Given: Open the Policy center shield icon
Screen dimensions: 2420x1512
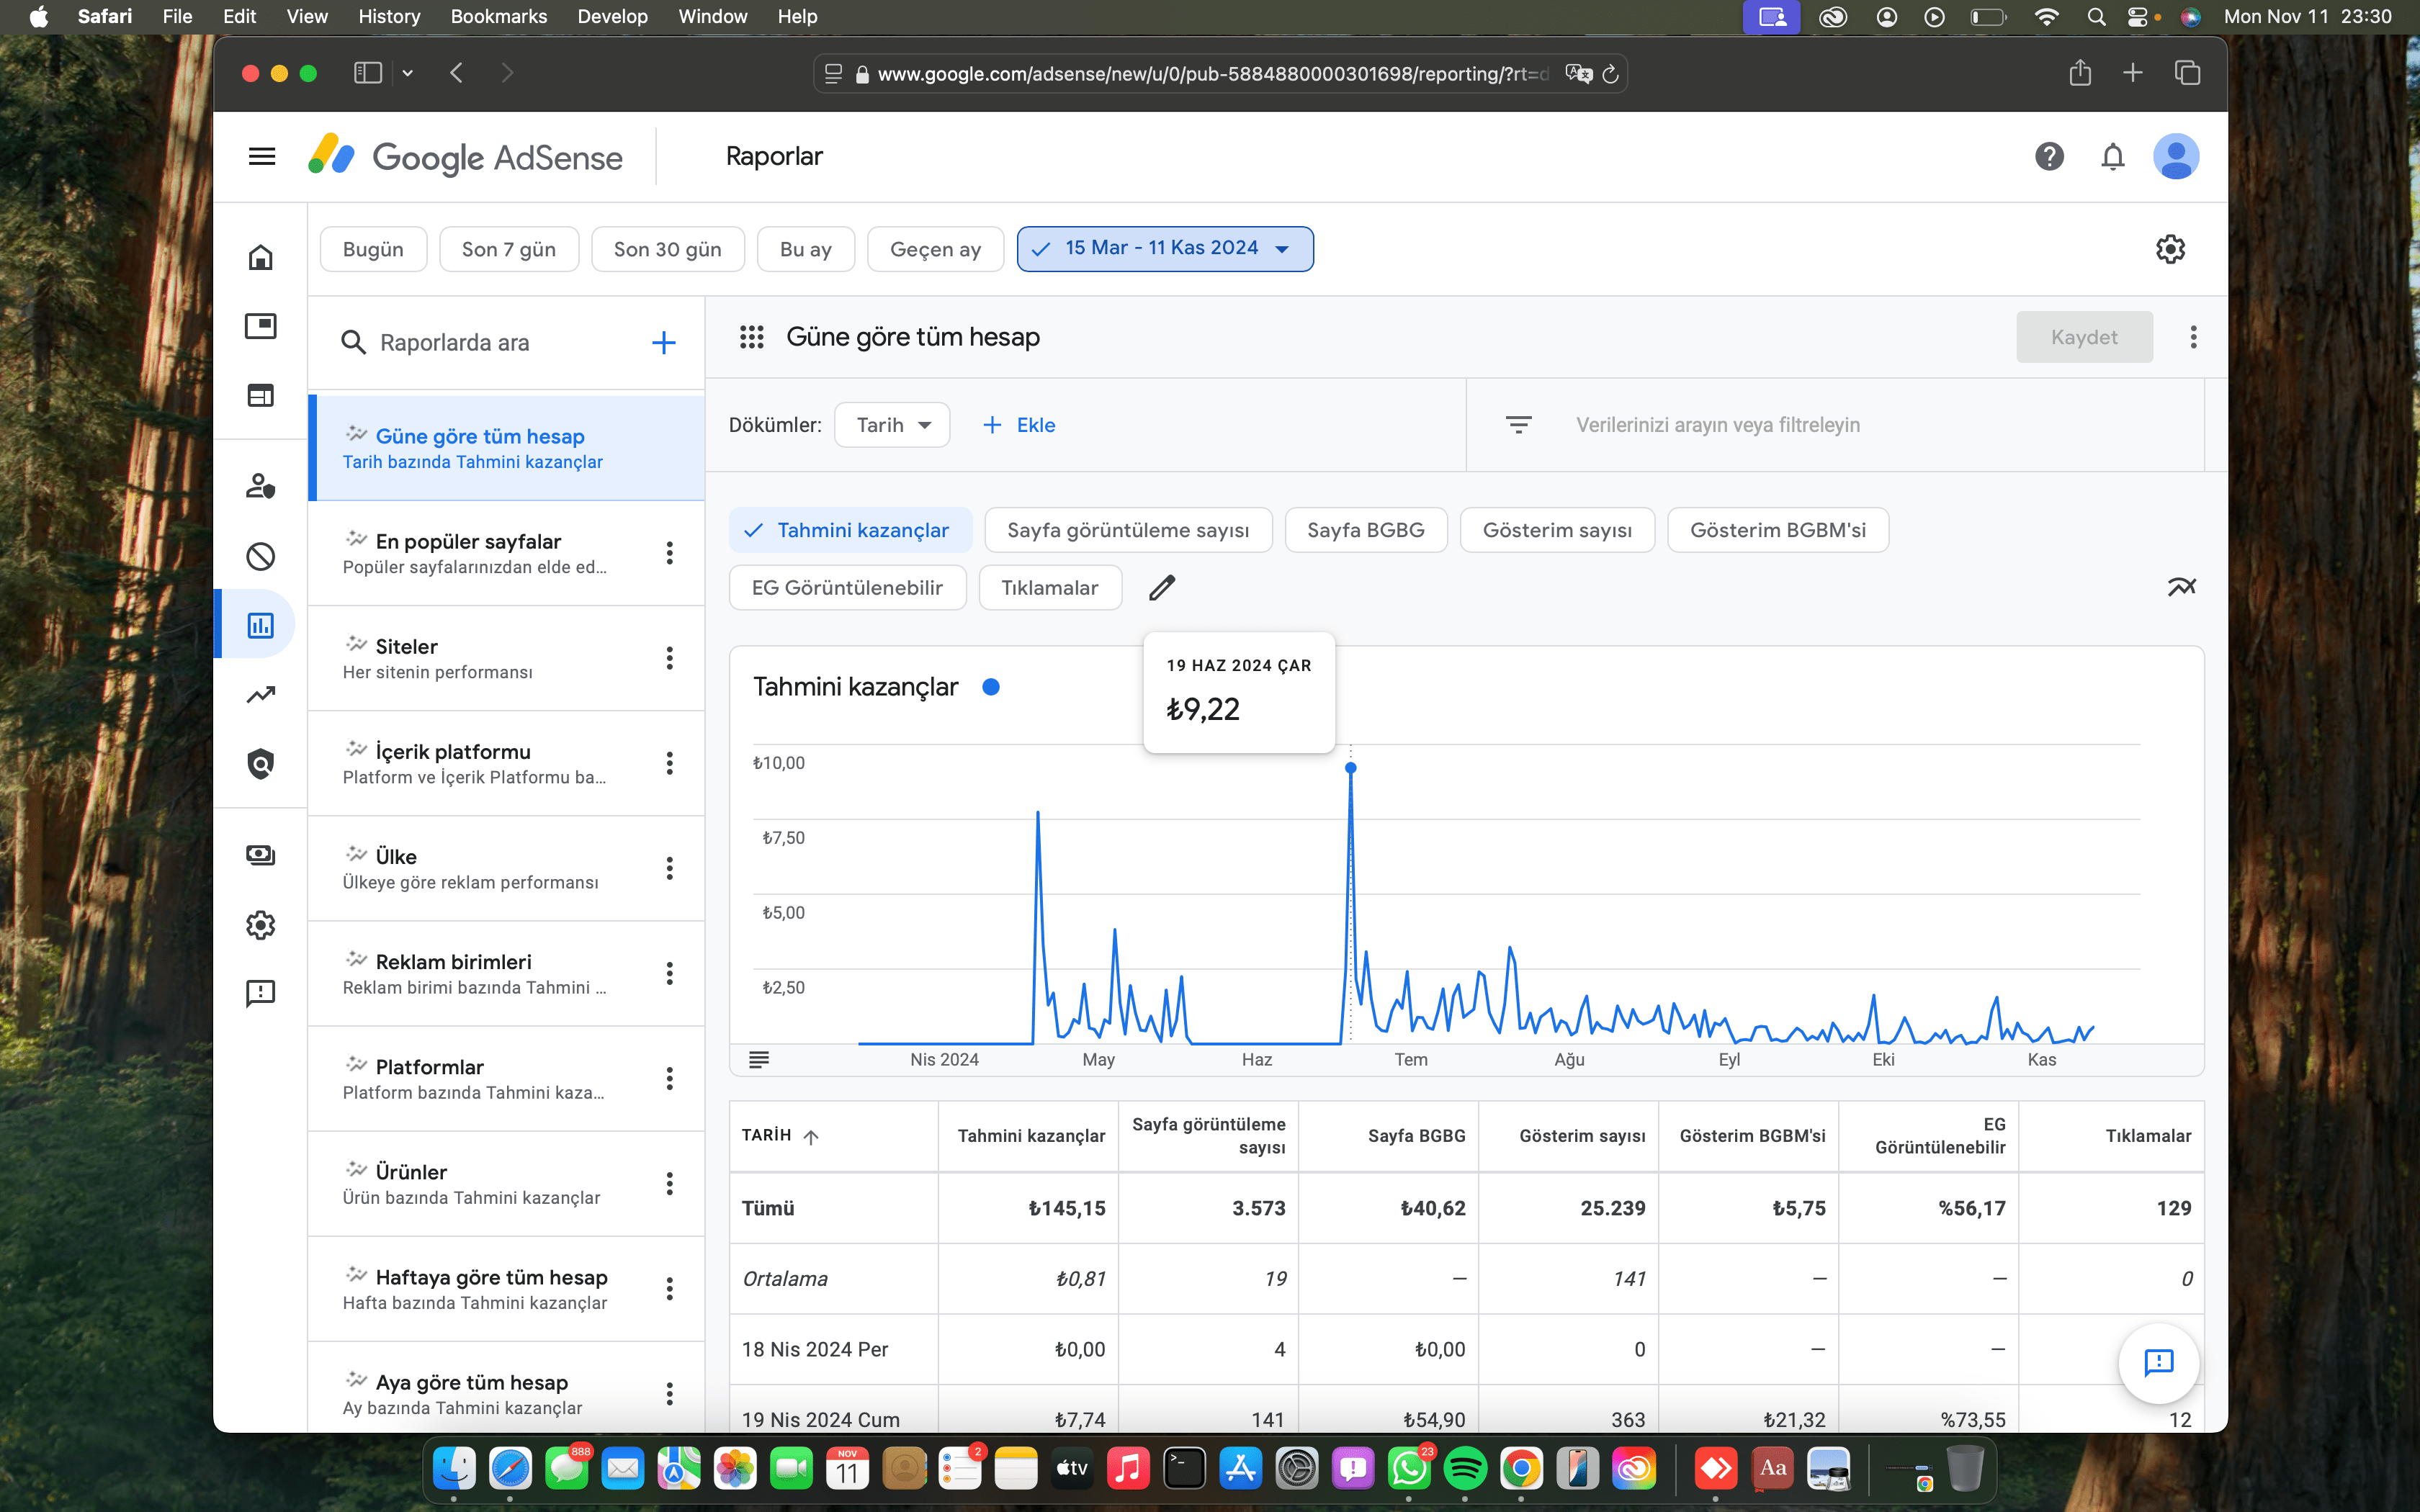Looking at the screenshot, I should [260, 764].
